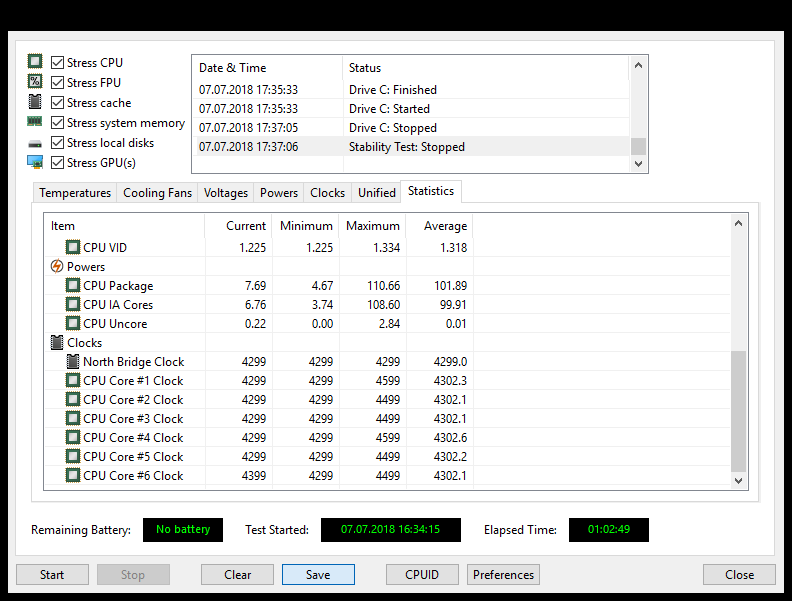The width and height of the screenshot is (792, 601).
Task: Click the Maximum column header
Action: pyautogui.click(x=373, y=226)
